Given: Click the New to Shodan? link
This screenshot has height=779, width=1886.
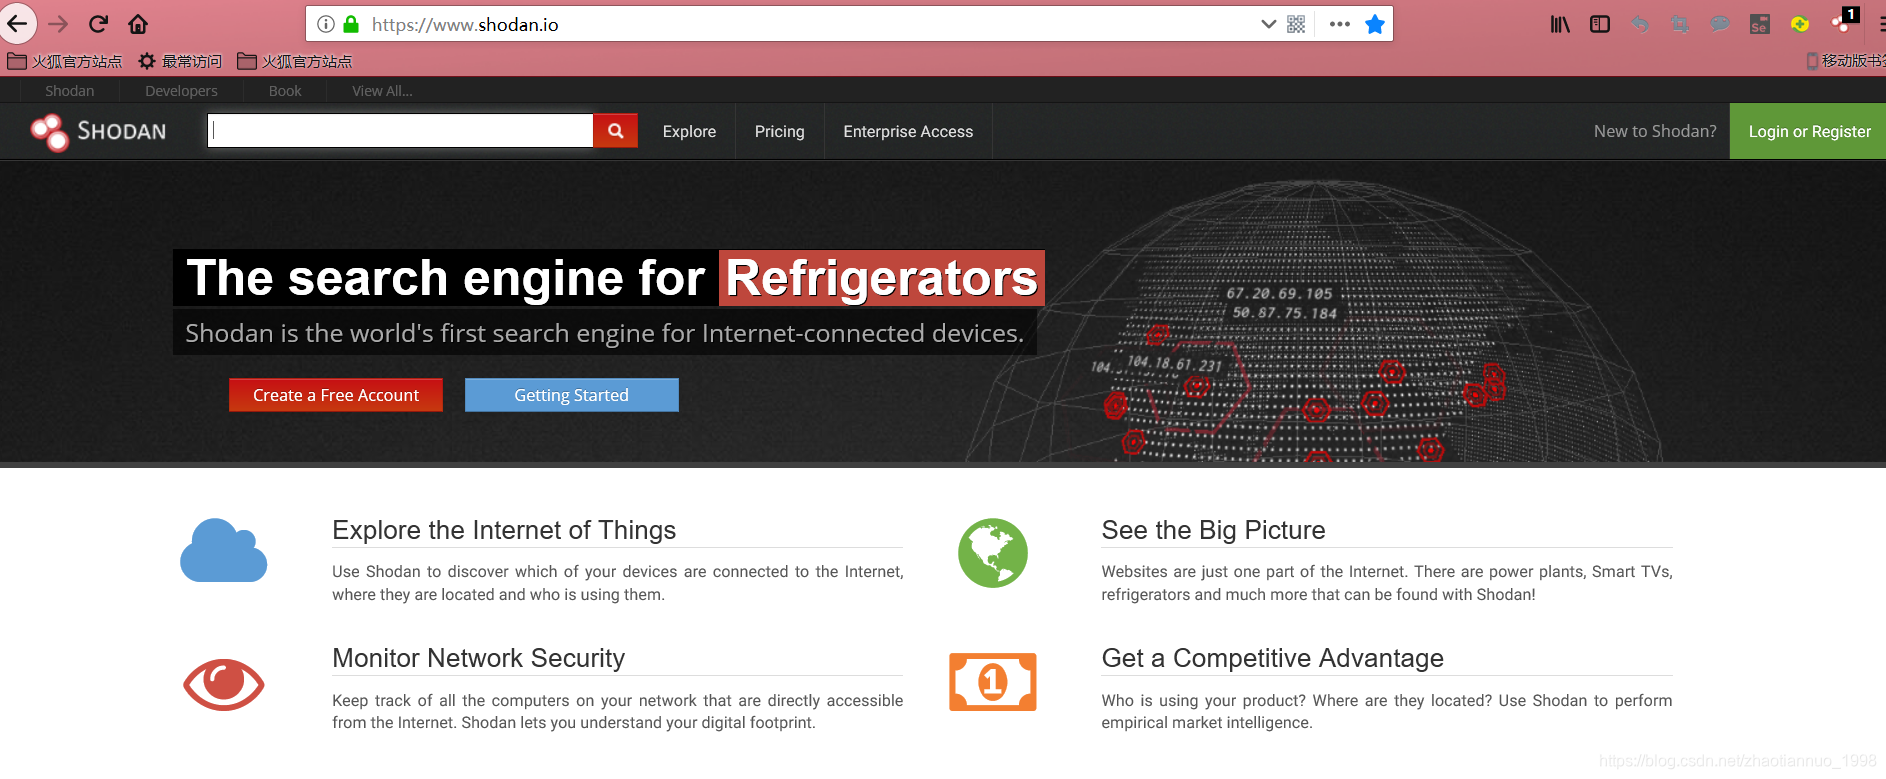Looking at the screenshot, I should (1655, 131).
